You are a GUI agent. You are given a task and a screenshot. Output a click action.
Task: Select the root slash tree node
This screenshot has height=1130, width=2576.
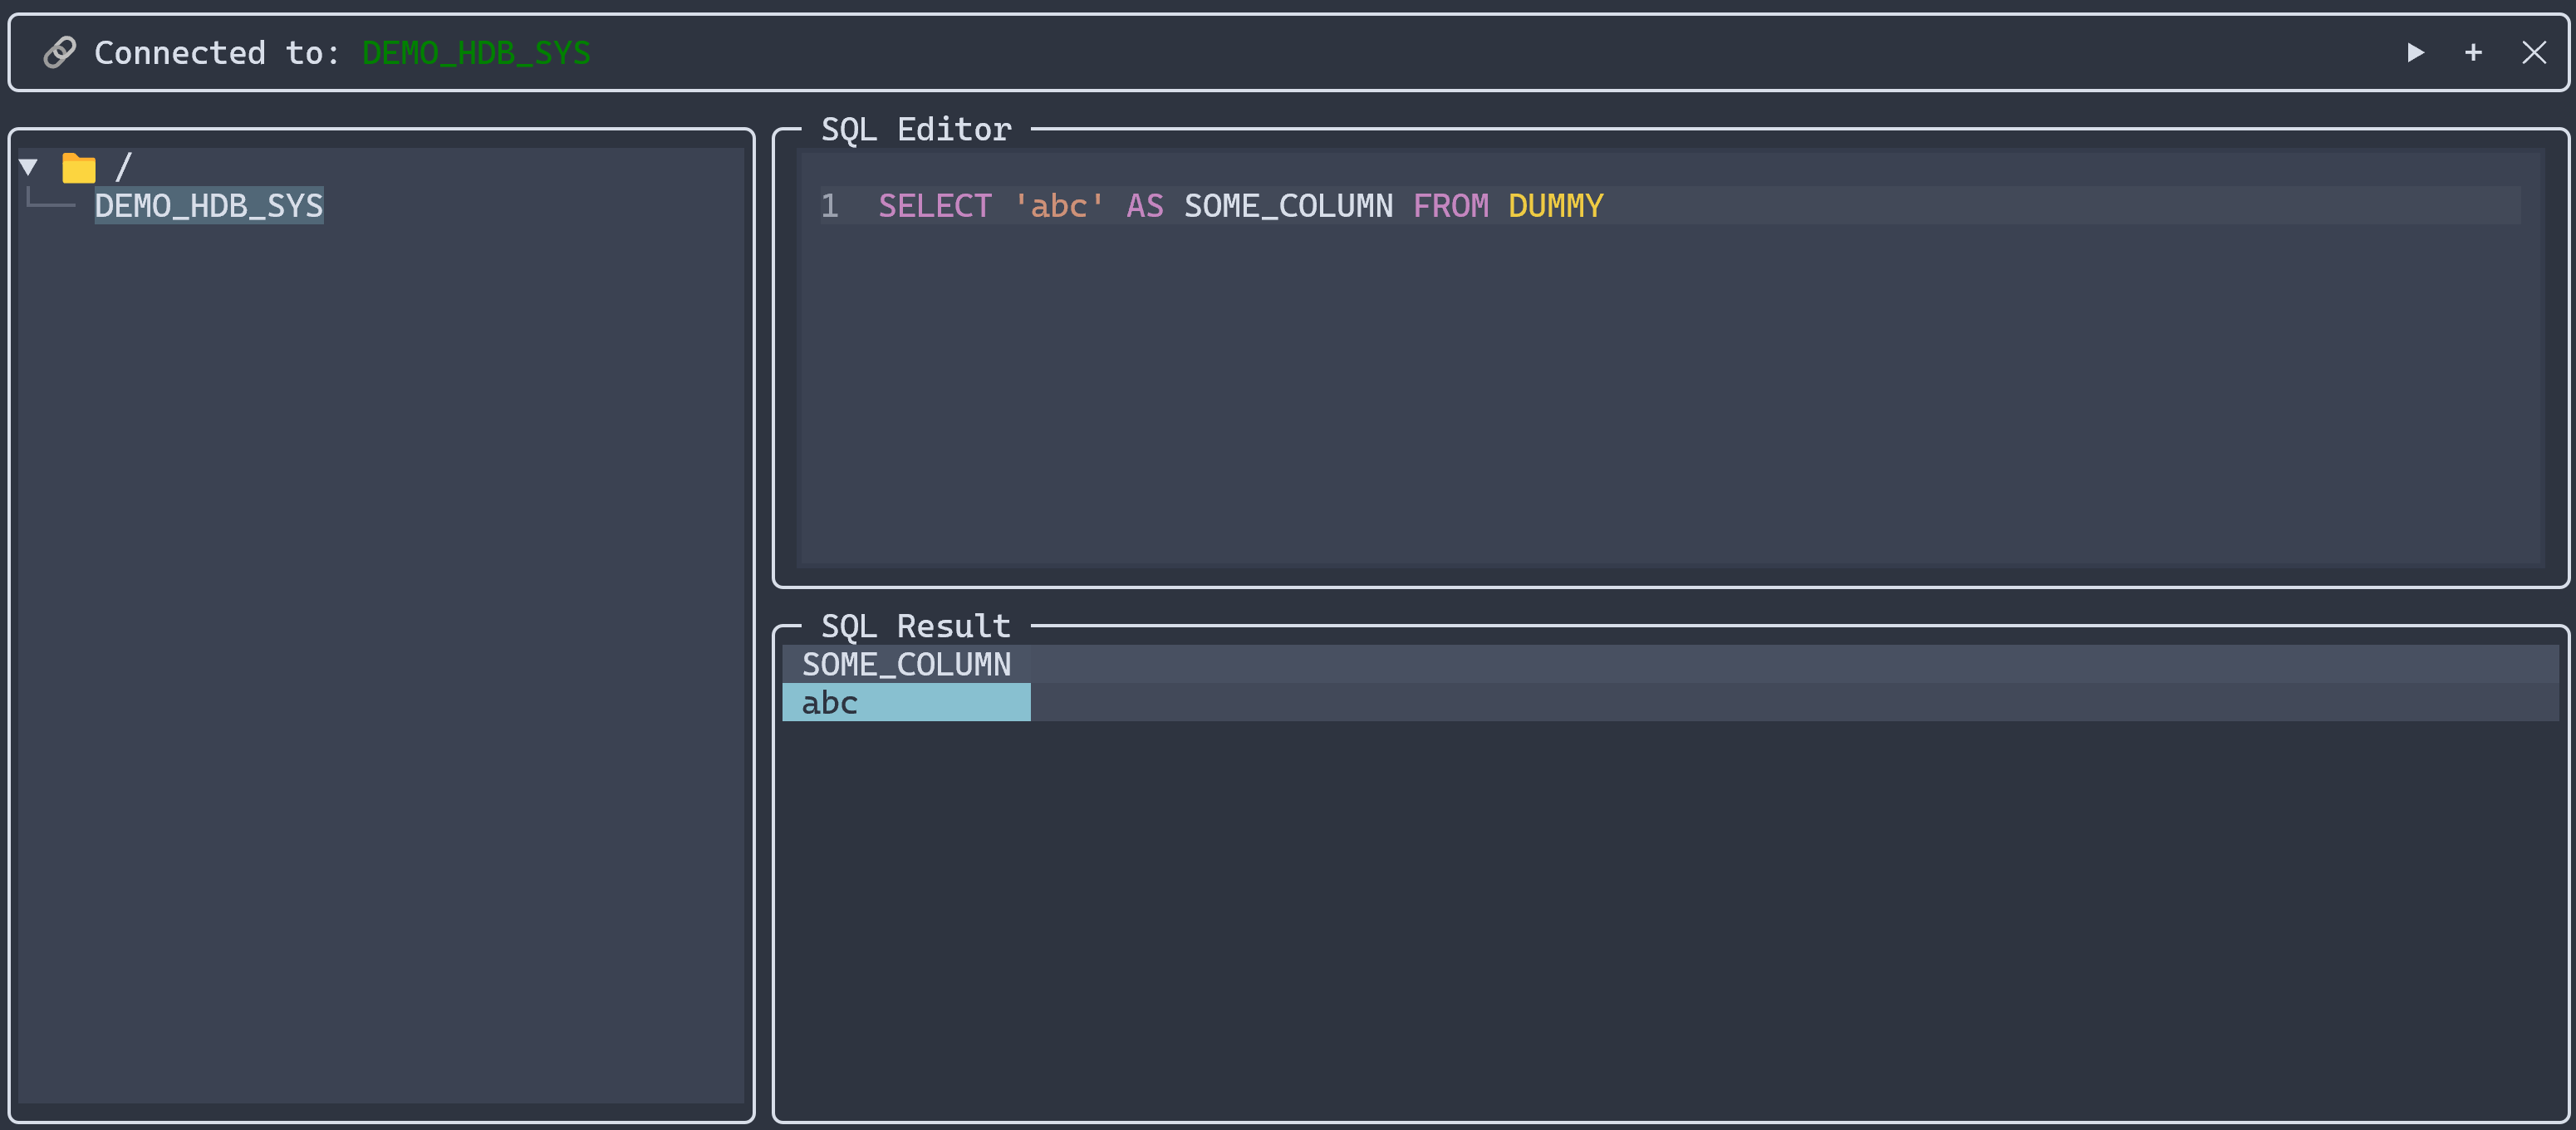[123, 167]
